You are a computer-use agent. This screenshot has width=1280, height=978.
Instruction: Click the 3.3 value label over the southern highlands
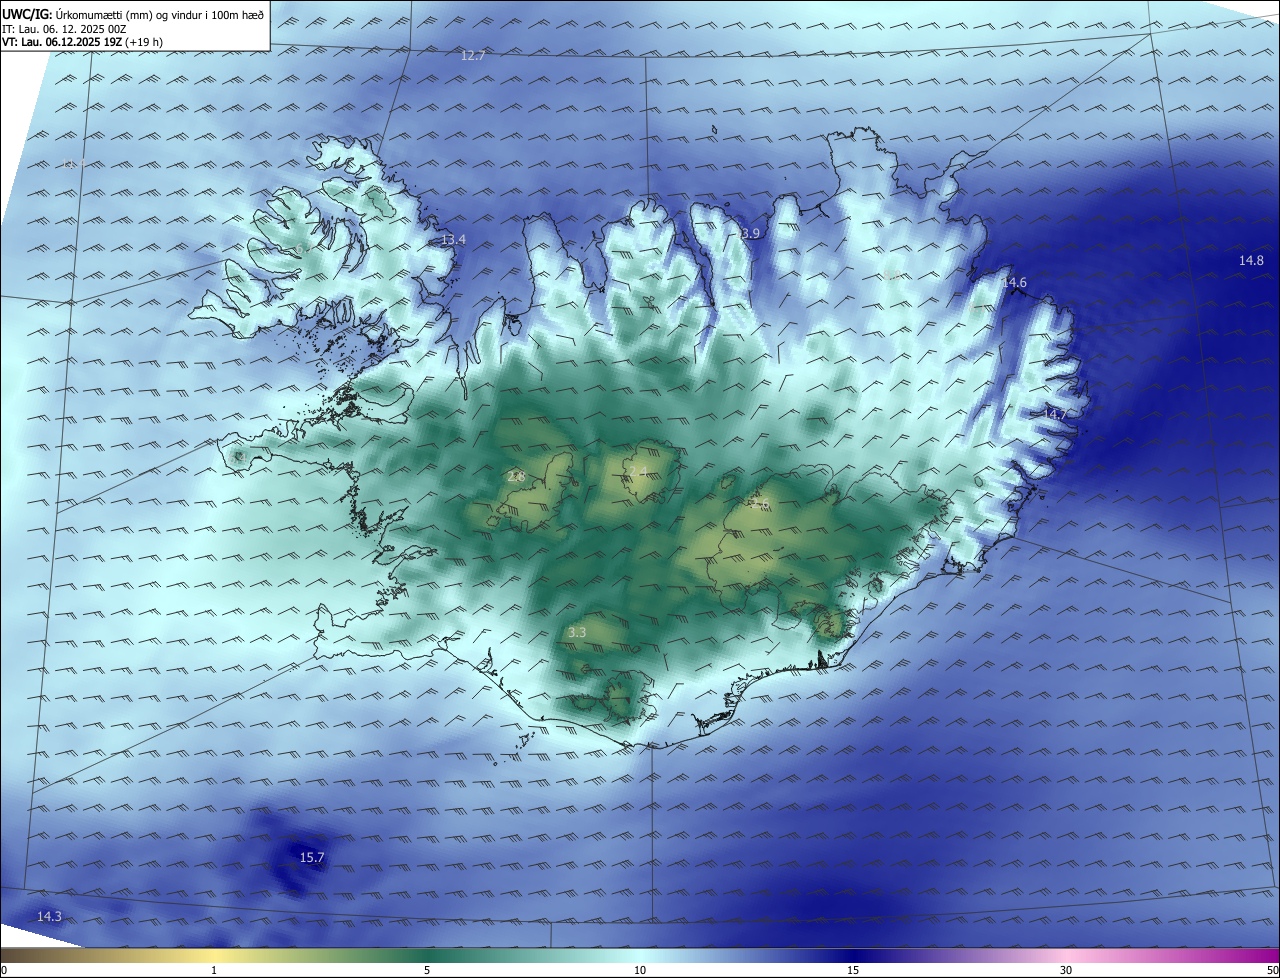click(x=577, y=632)
